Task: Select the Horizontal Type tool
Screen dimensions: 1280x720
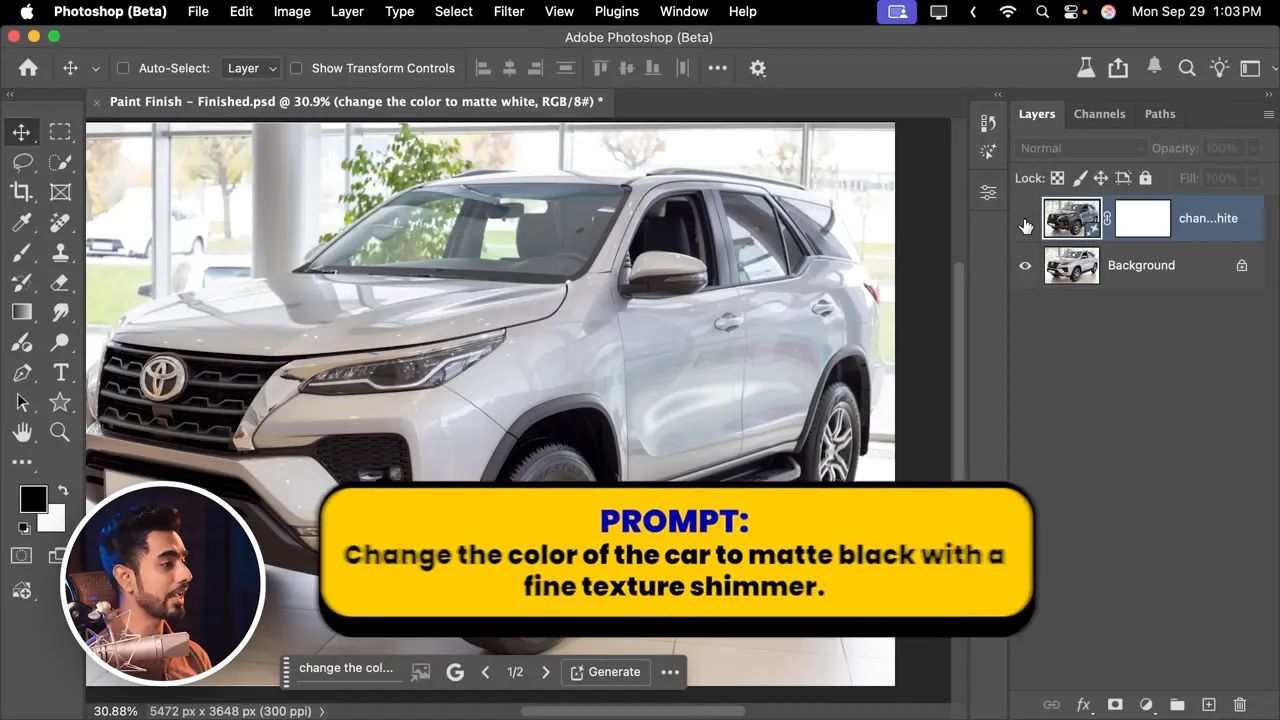Action: point(60,372)
